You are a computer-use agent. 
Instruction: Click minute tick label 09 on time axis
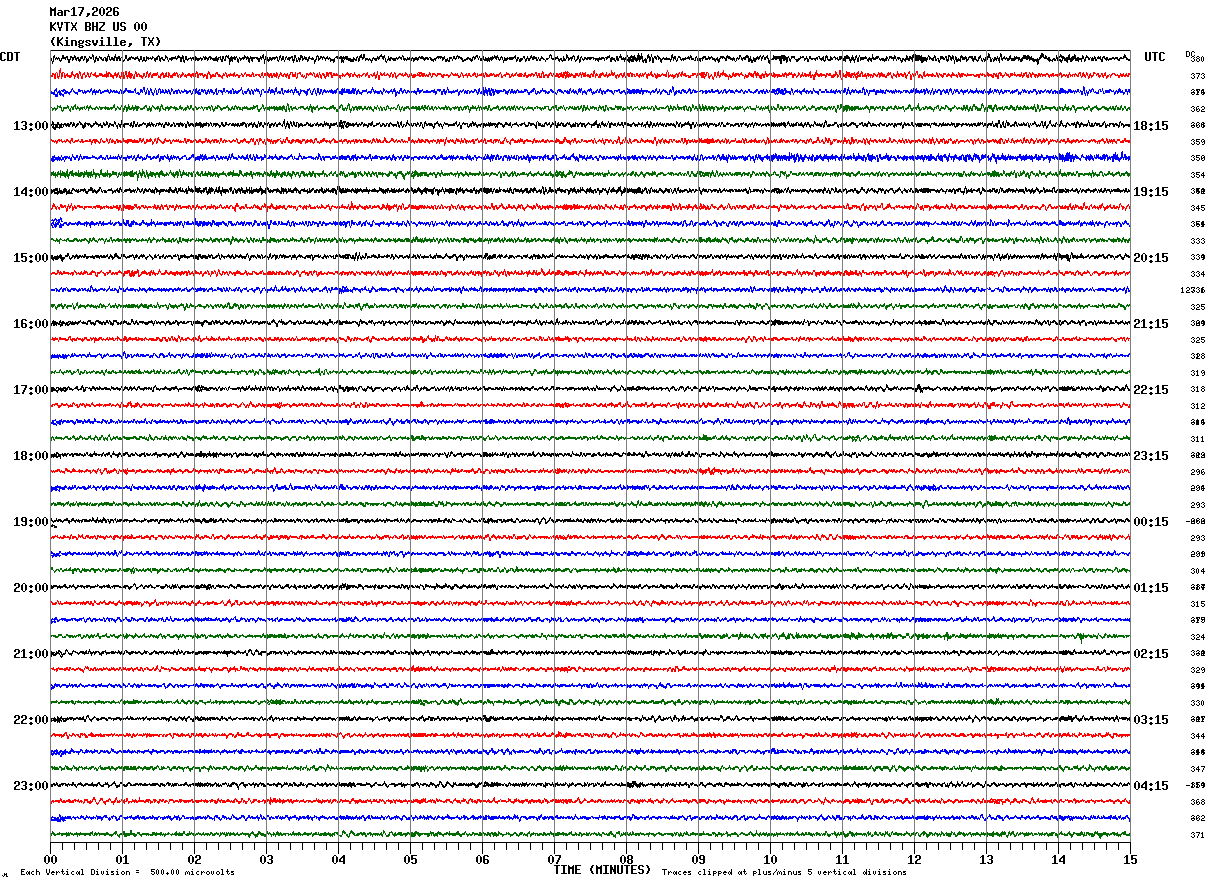pos(698,859)
